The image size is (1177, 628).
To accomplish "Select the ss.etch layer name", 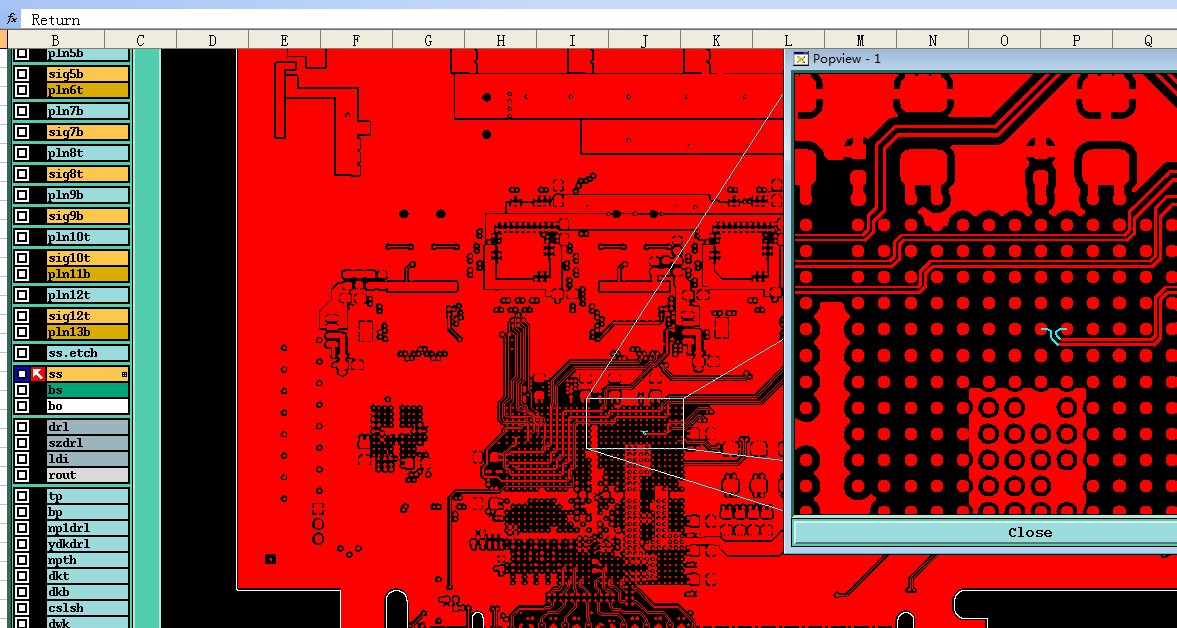I will tap(87, 353).
